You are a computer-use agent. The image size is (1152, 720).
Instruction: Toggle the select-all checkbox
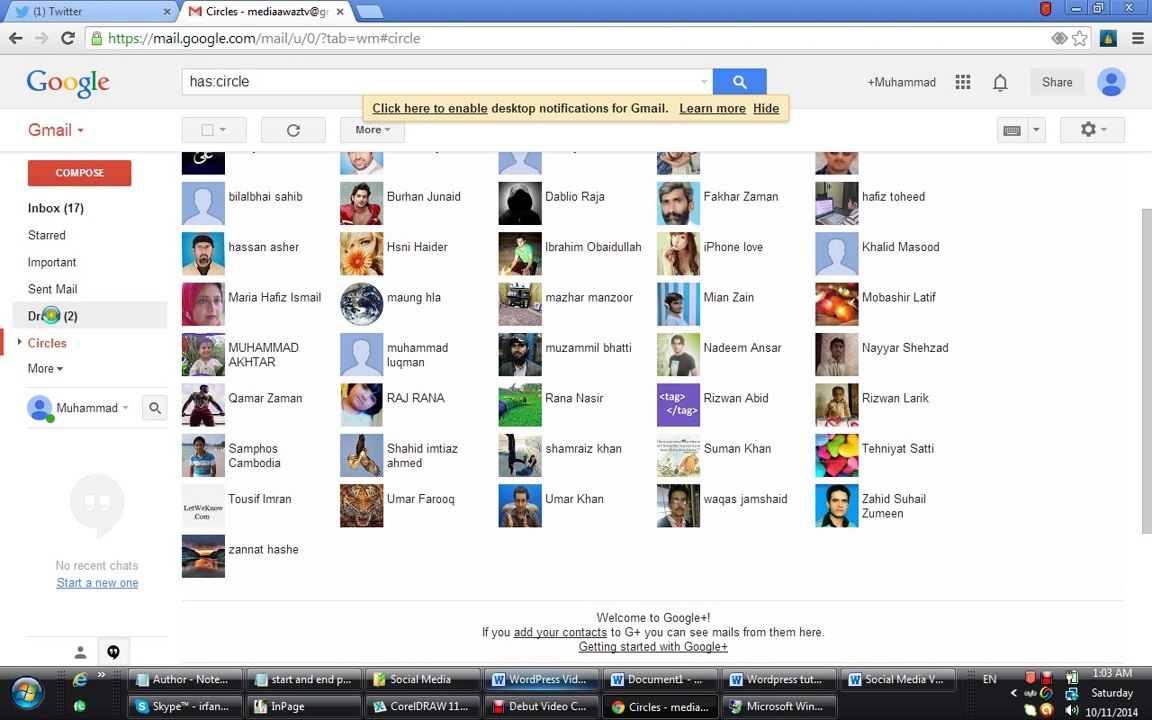[x=207, y=130]
